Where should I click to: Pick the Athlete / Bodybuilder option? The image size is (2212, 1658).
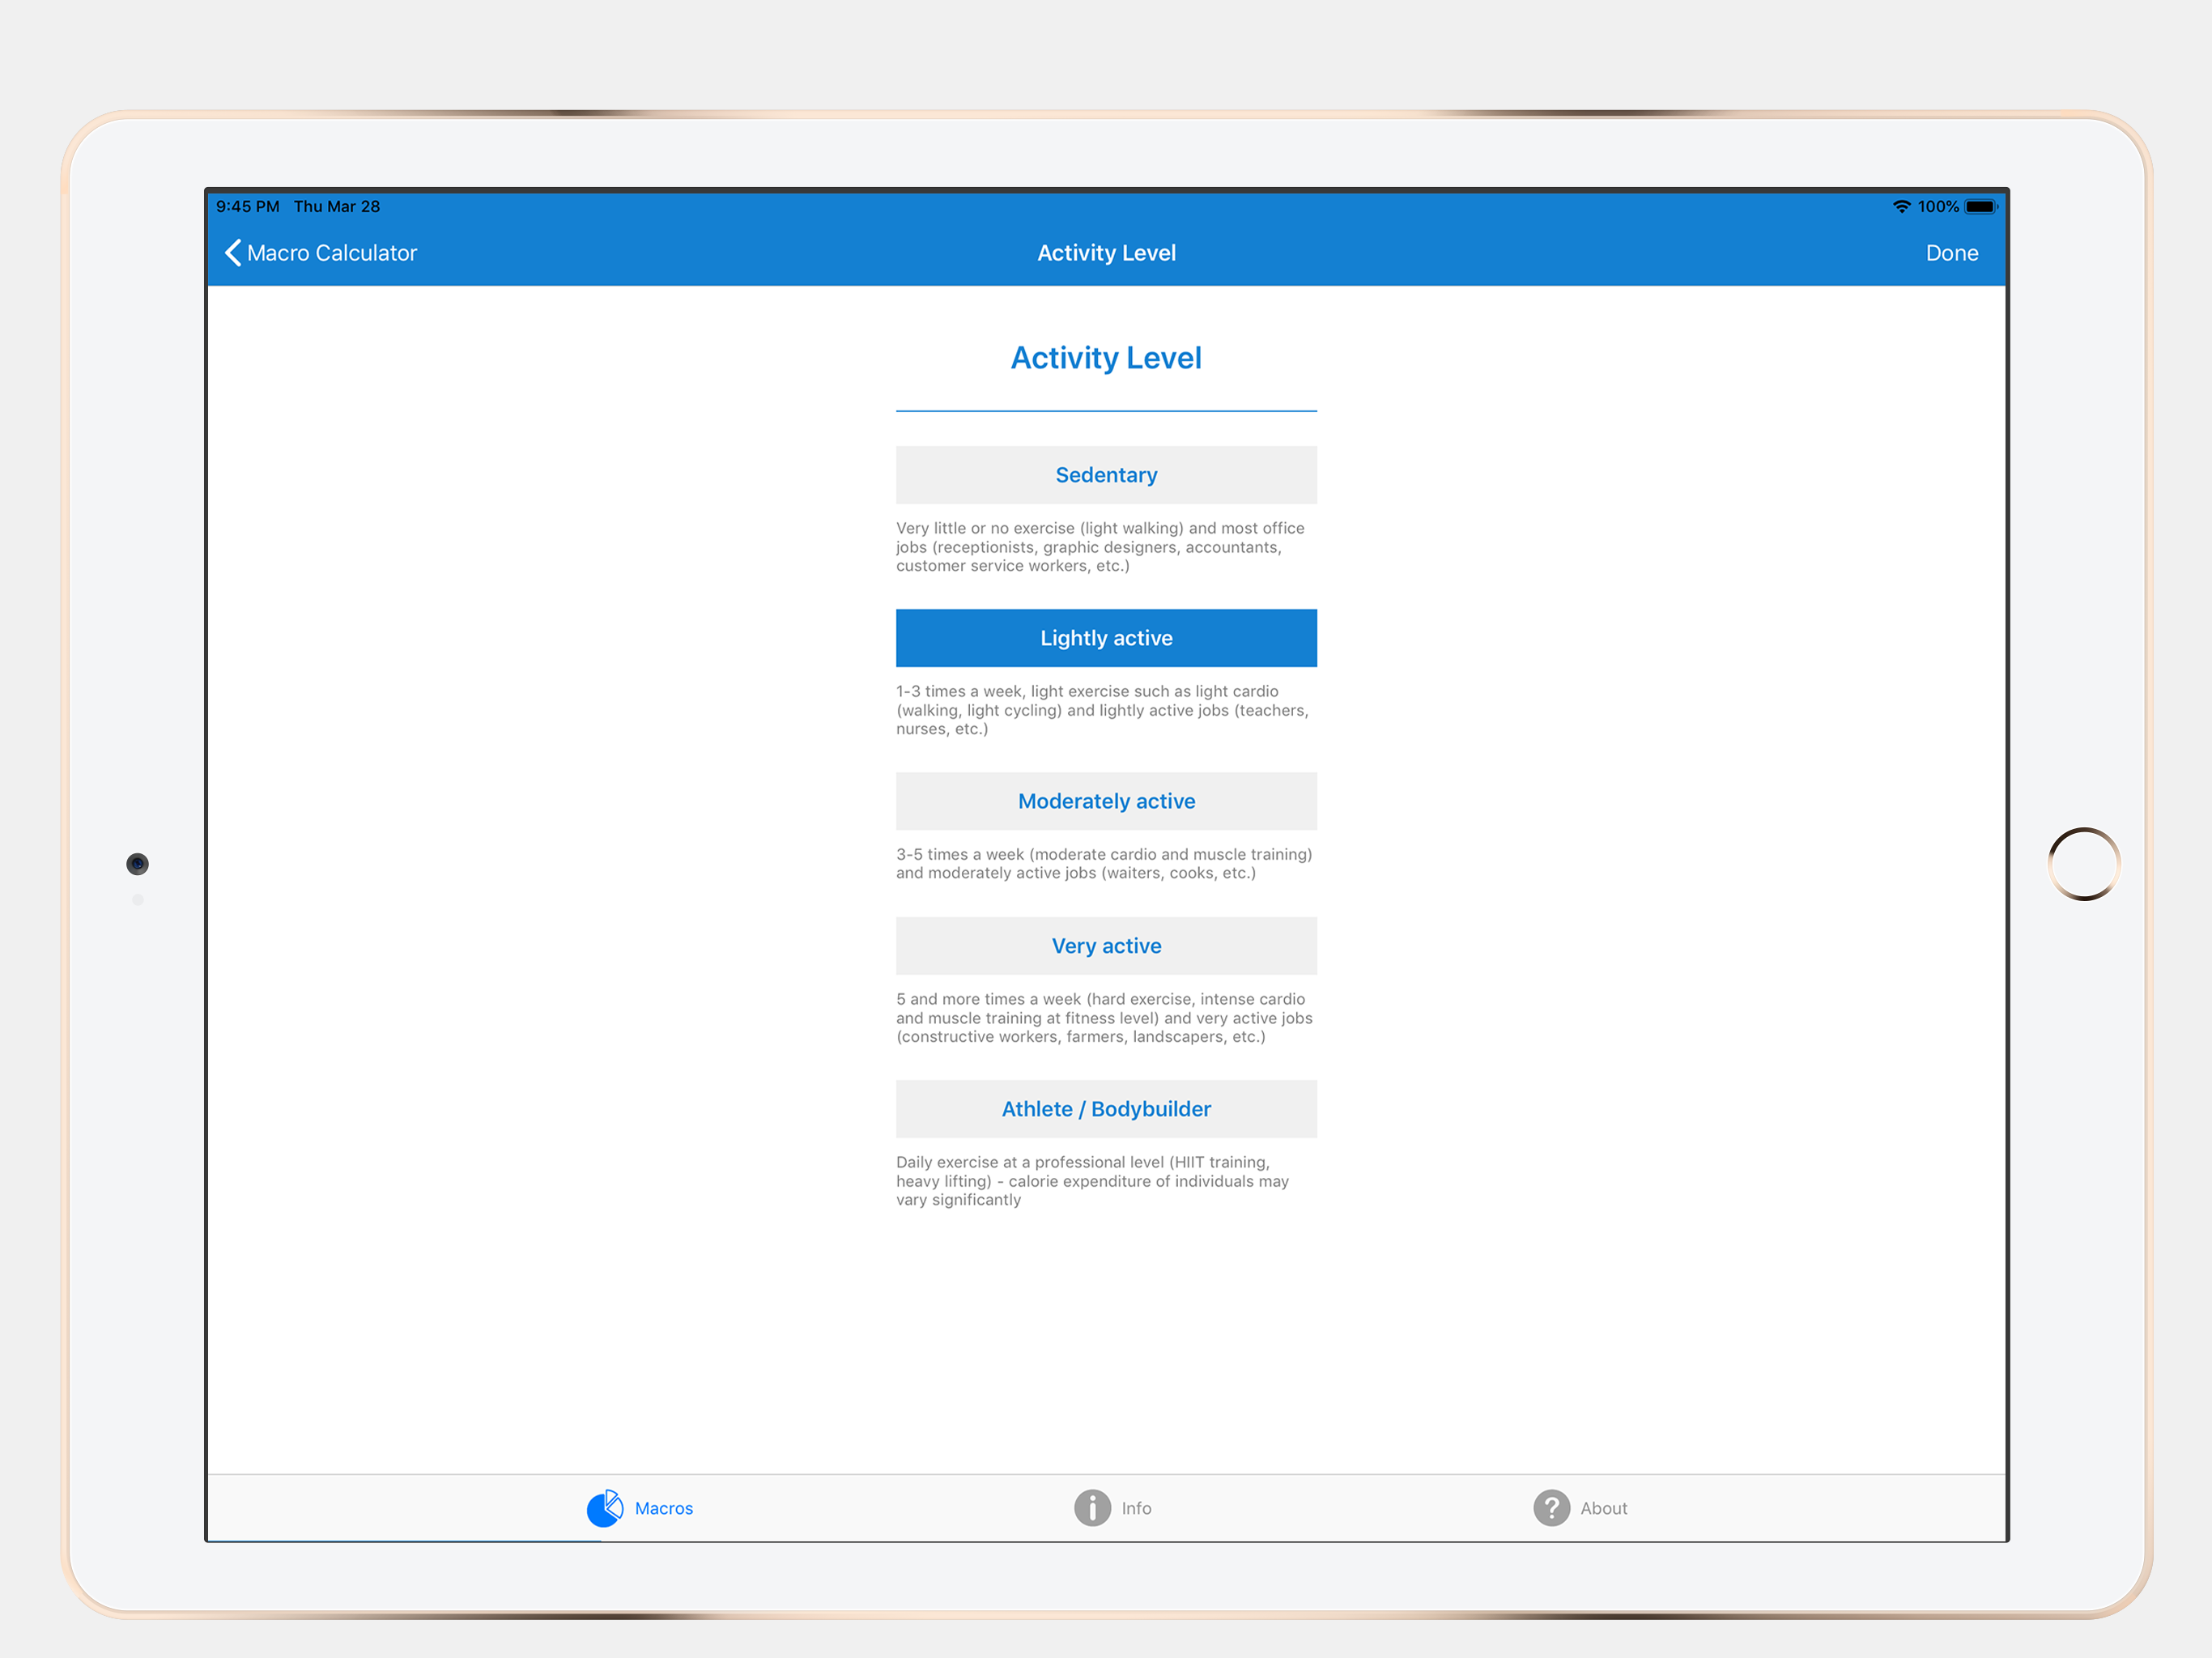point(1106,1109)
